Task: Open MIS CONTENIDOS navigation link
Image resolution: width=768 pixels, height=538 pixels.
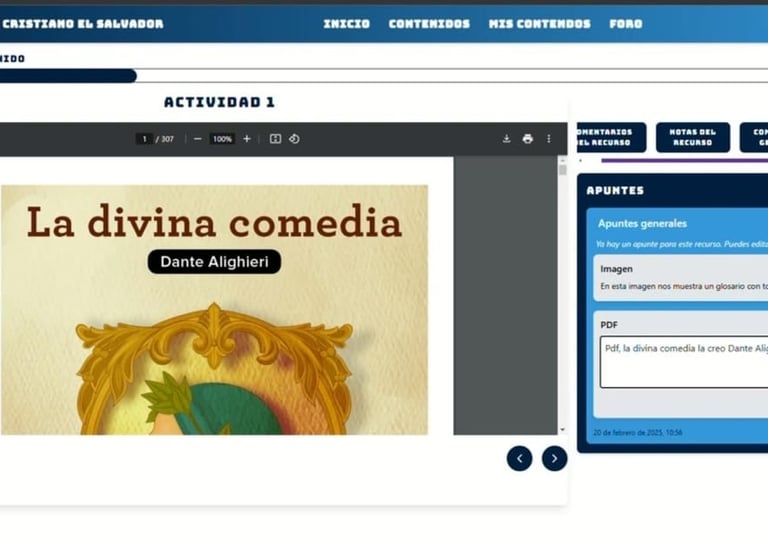Action: click(539, 24)
